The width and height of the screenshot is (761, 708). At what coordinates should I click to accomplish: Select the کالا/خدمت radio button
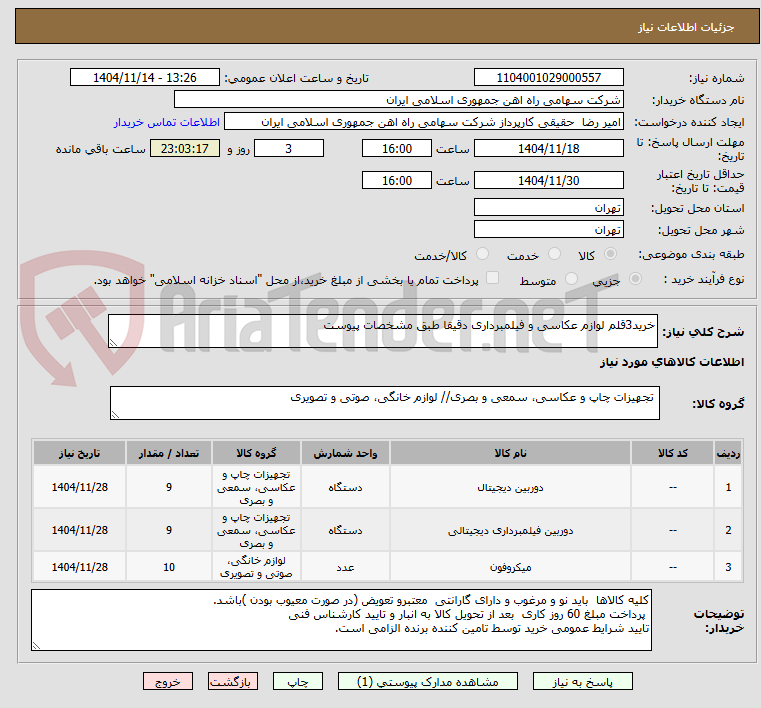pyautogui.click(x=482, y=254)
